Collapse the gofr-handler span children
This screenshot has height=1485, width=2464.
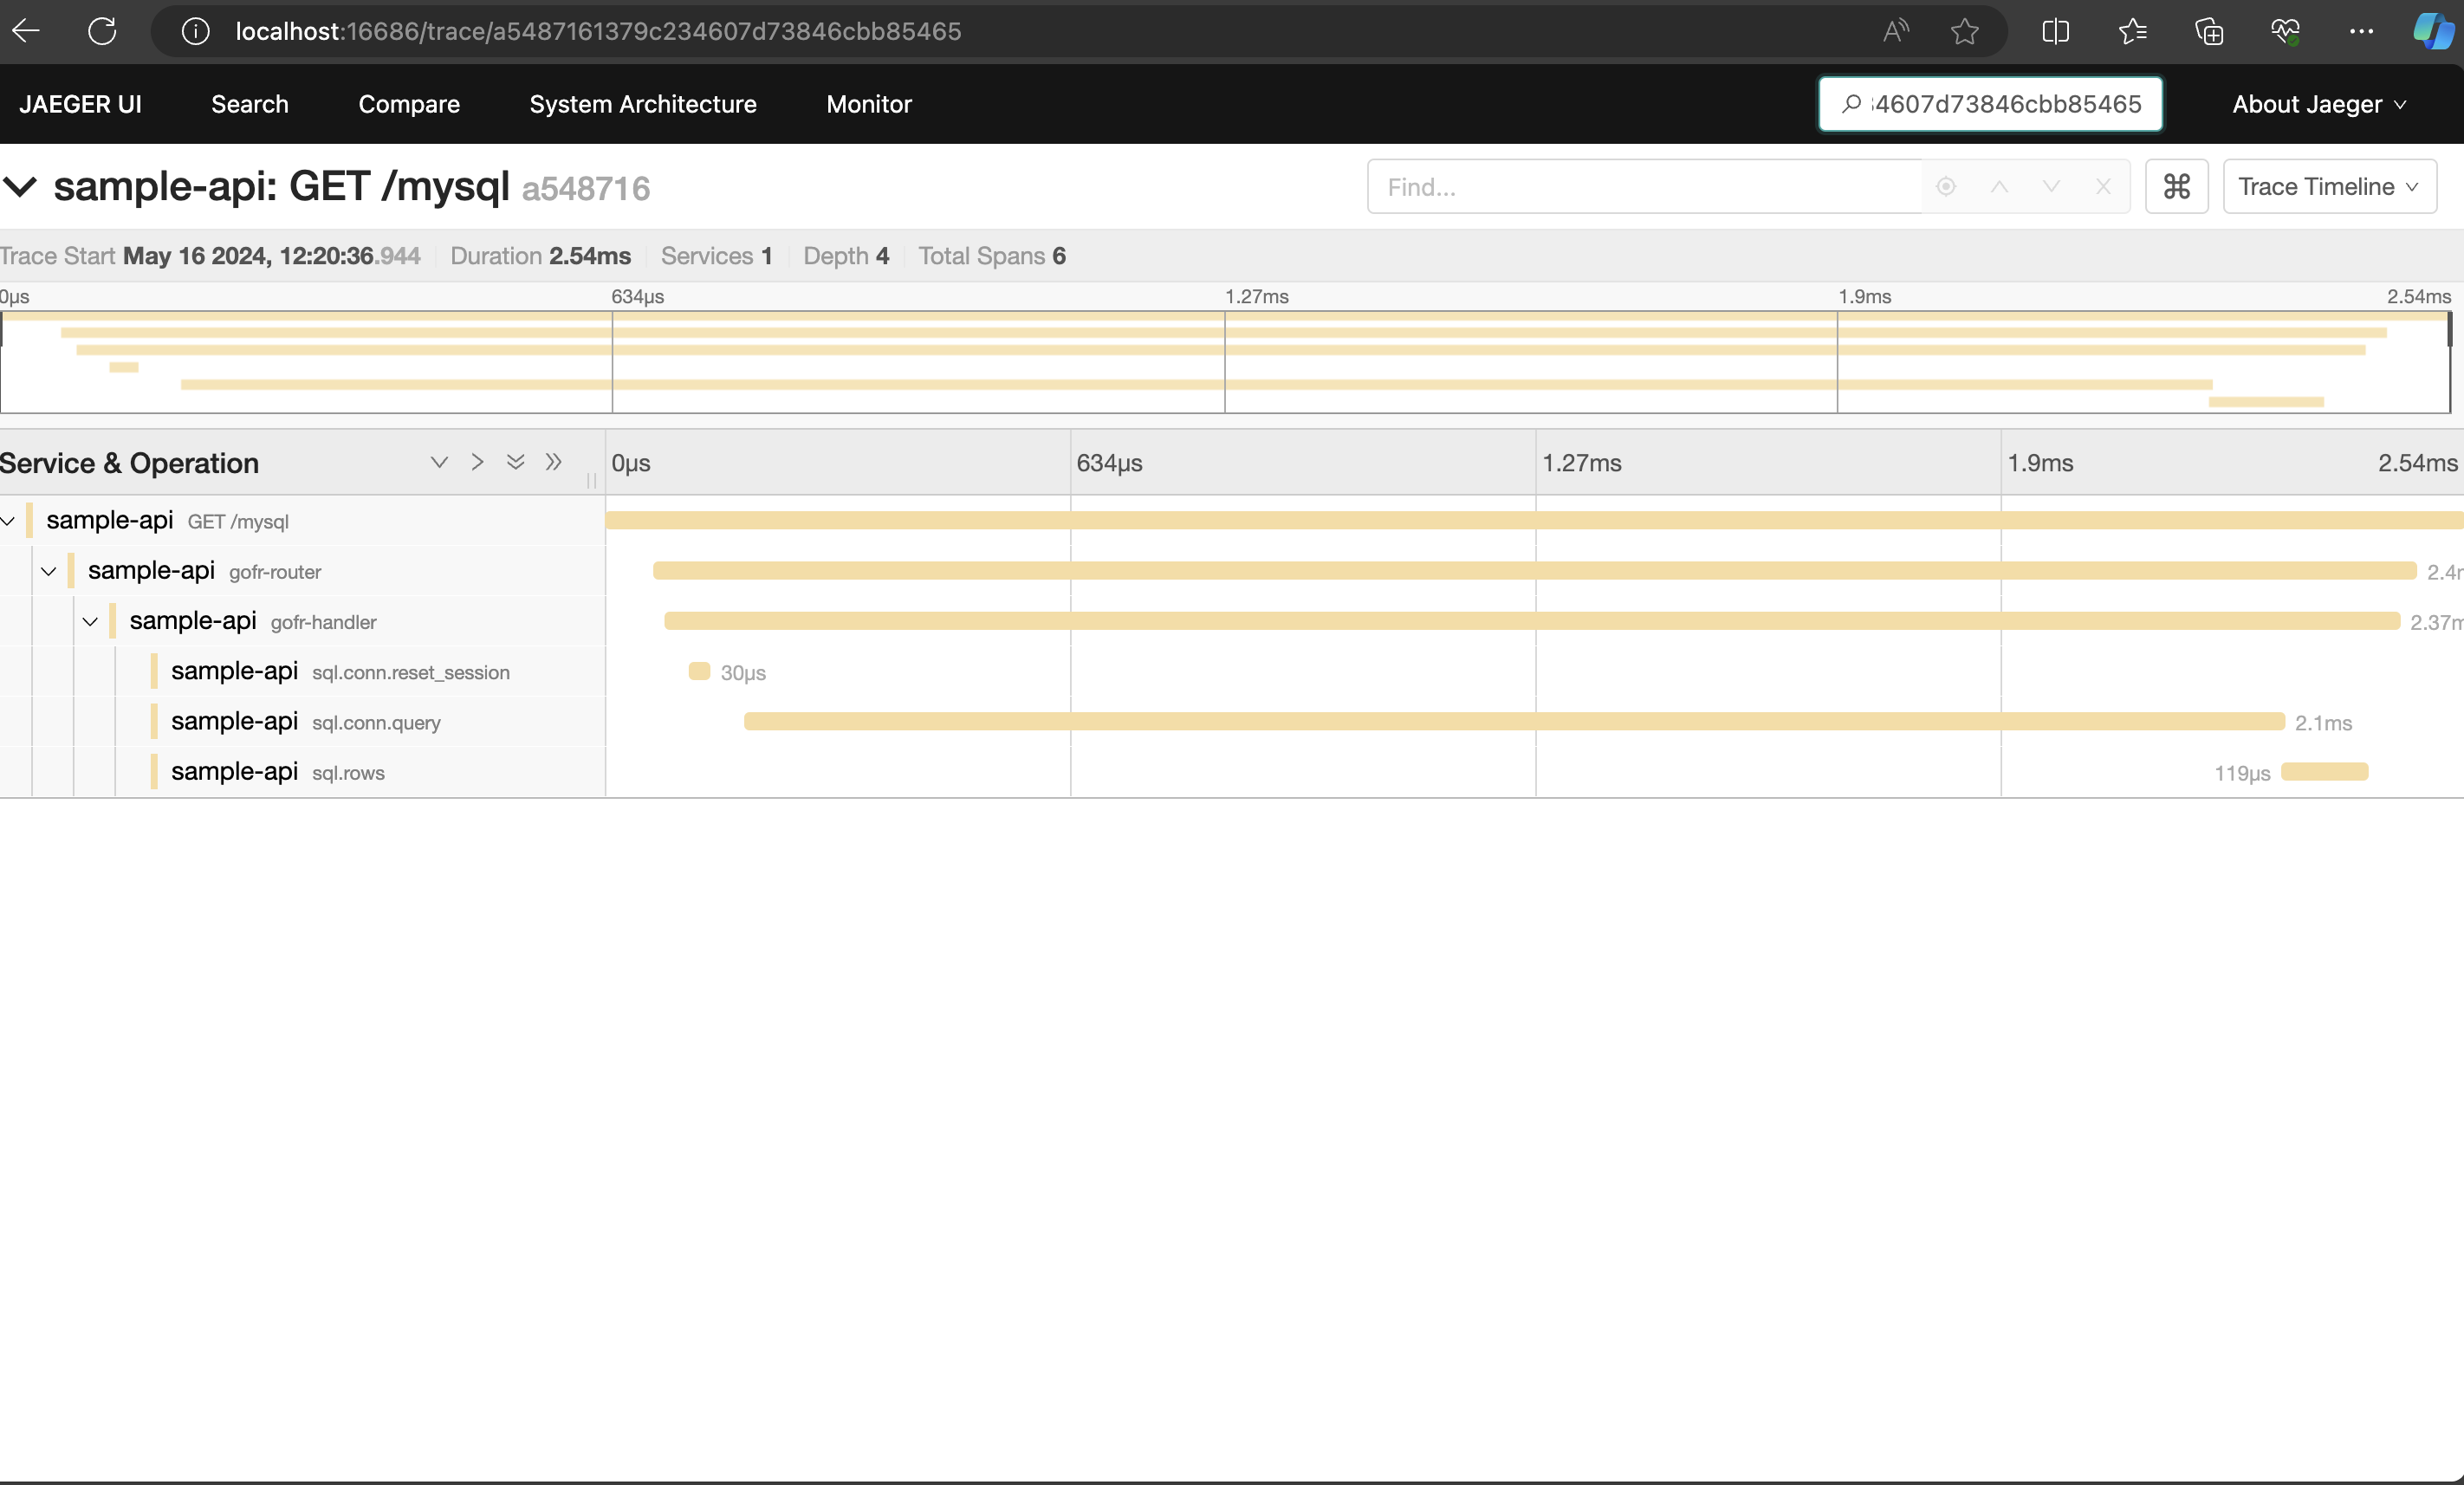90,621
